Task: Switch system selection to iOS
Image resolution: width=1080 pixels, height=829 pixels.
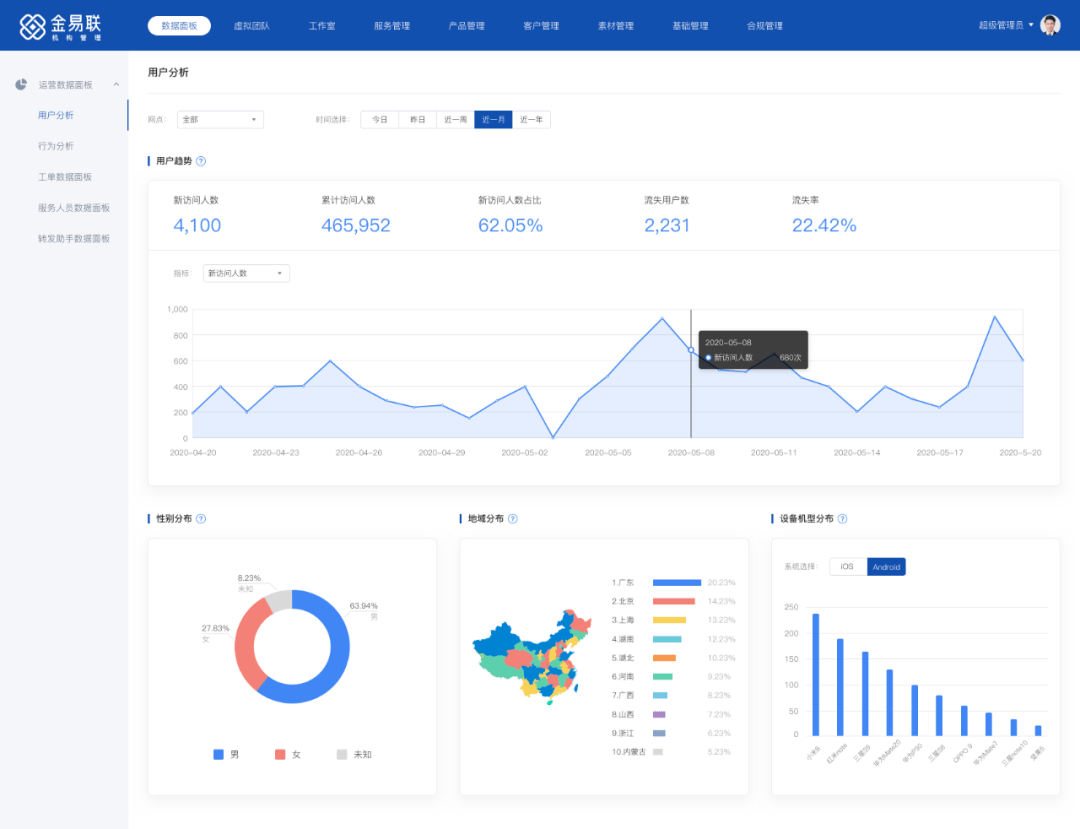Action: pyautogui.click(x=847, y=567)
